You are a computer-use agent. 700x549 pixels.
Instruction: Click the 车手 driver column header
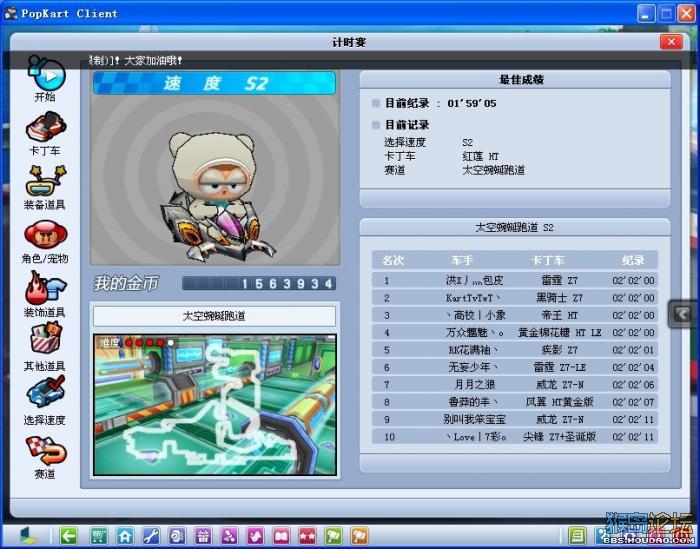461,260
